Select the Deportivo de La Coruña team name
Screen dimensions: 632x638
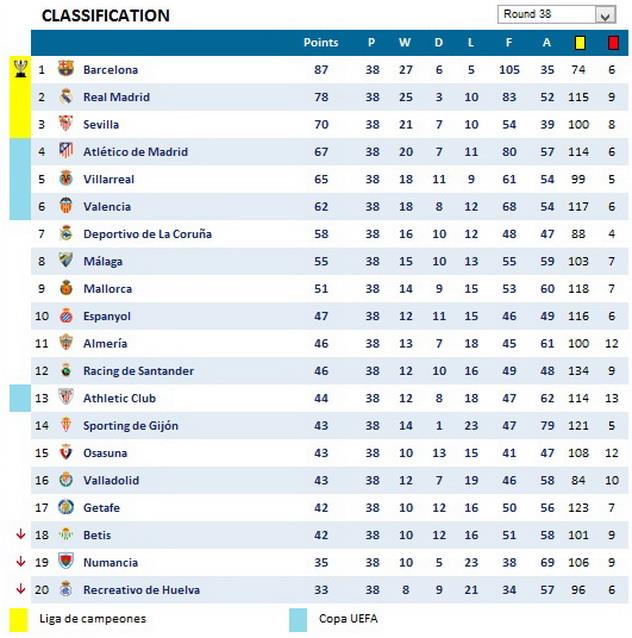click(x=147, y=234)
